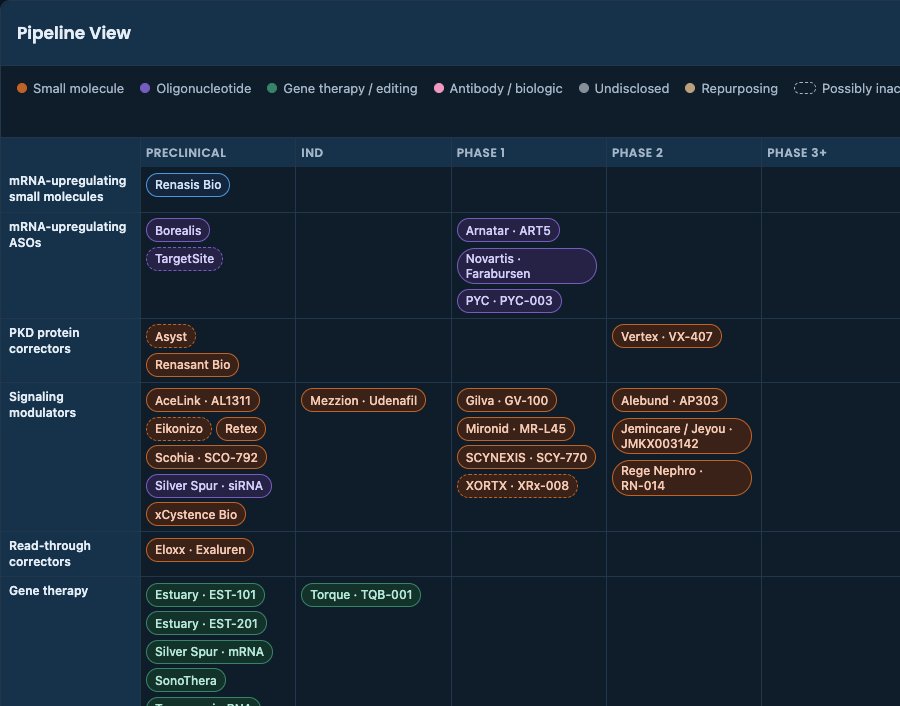Click the mRNA-upregulating small molecules row label

[x=68, y=189]
